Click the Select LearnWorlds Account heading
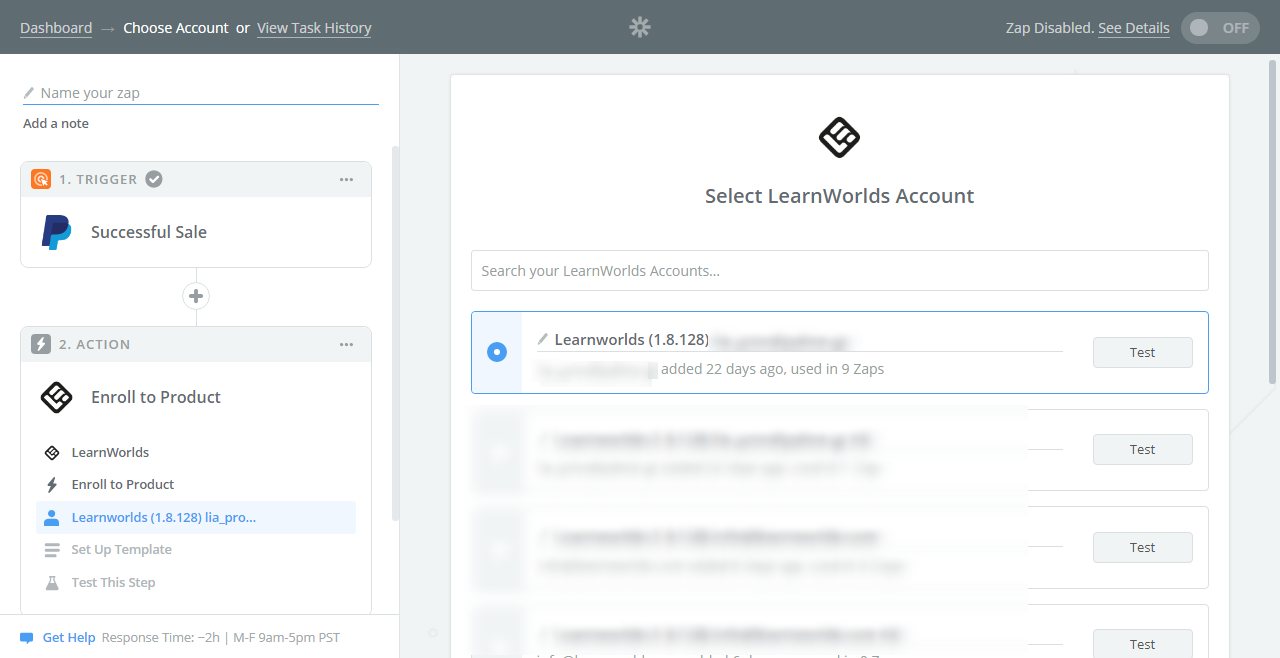This screenshot has height=658, width=1280. 840,196
